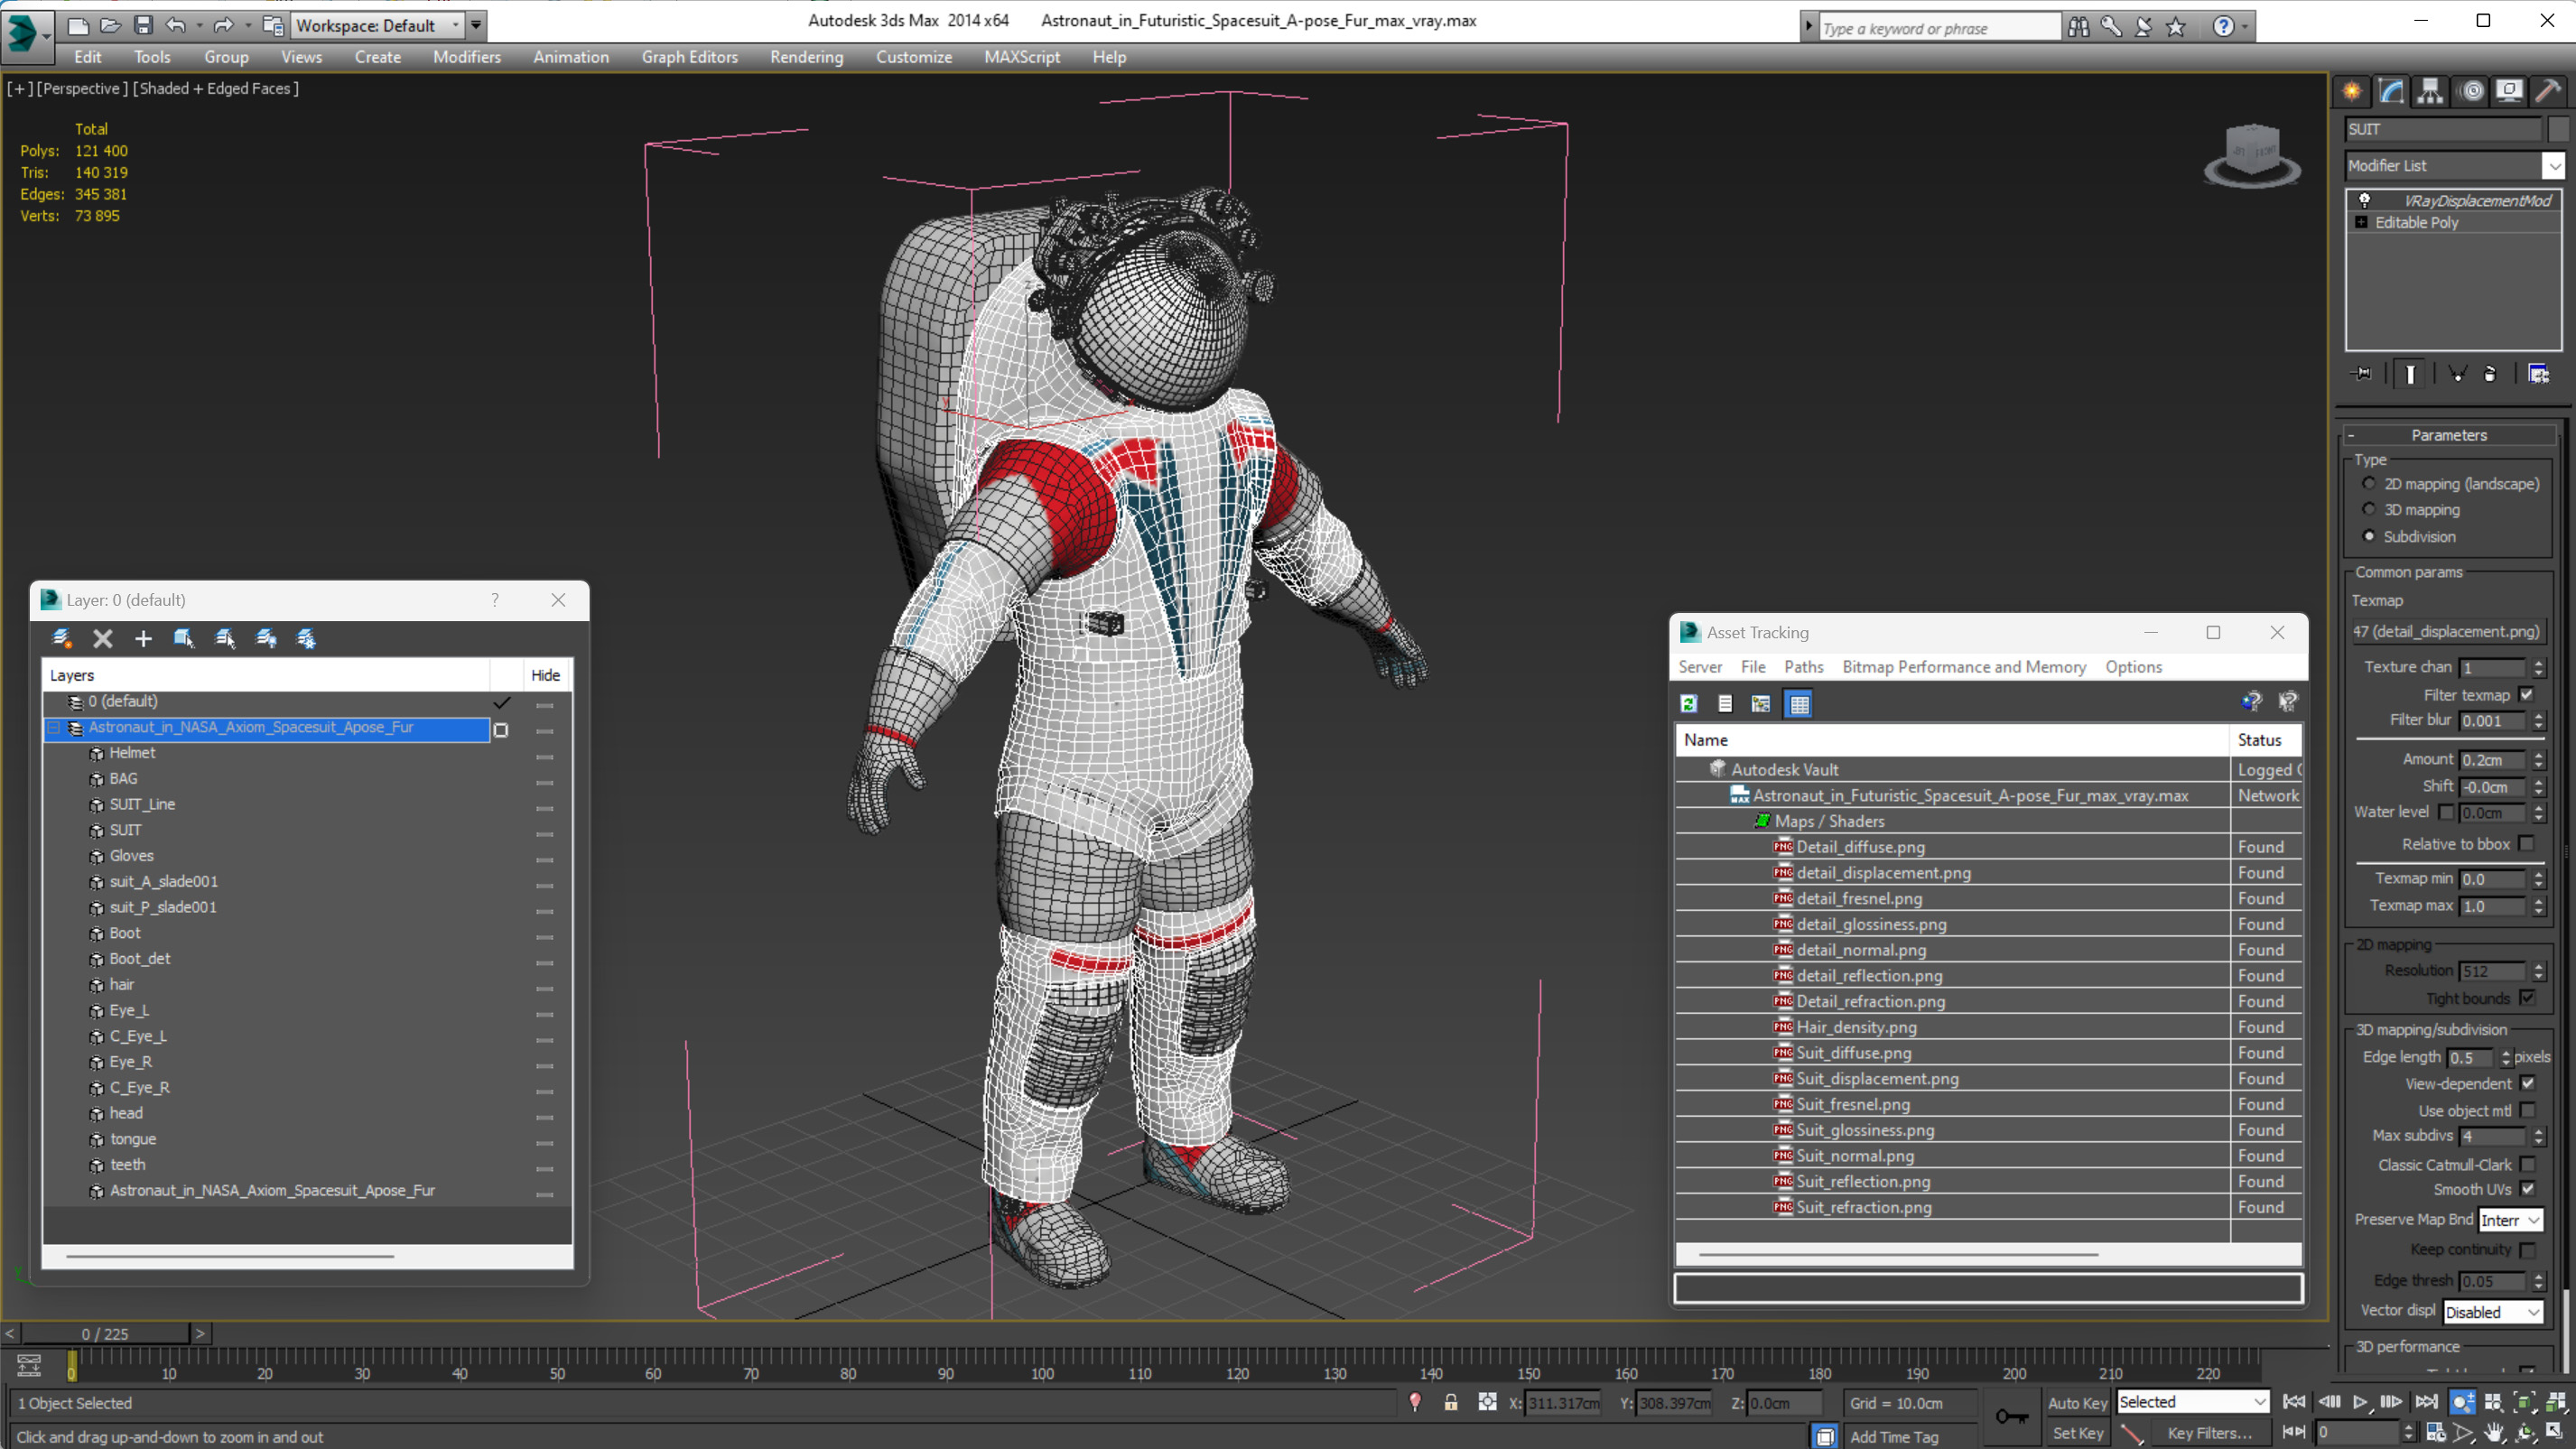This screenshot has height=1449, width=2576.
Task: Click Go to End playback icon
Action: click(2427, 1402)
